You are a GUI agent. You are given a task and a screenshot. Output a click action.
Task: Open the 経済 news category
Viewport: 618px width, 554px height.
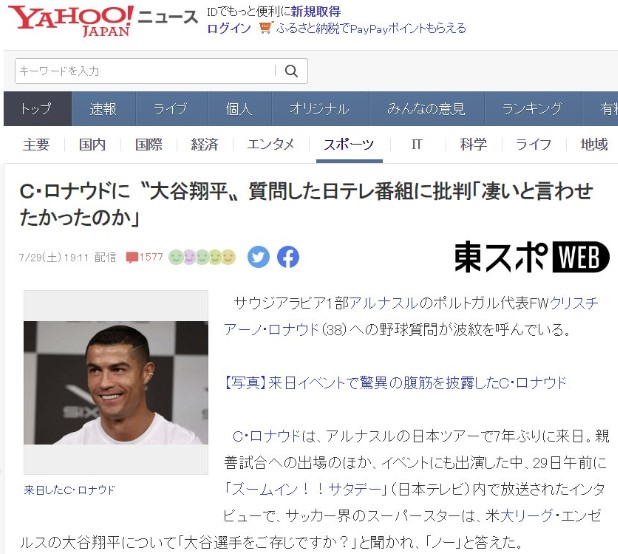pos(205,145)
